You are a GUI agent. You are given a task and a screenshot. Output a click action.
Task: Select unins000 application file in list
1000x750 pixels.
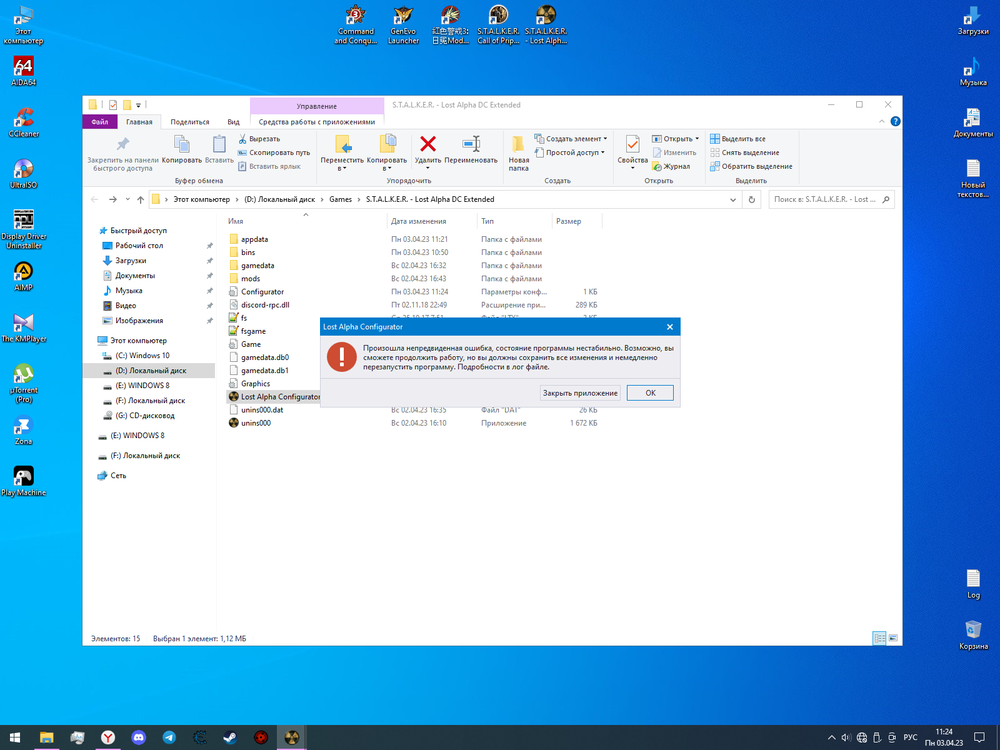255,423
